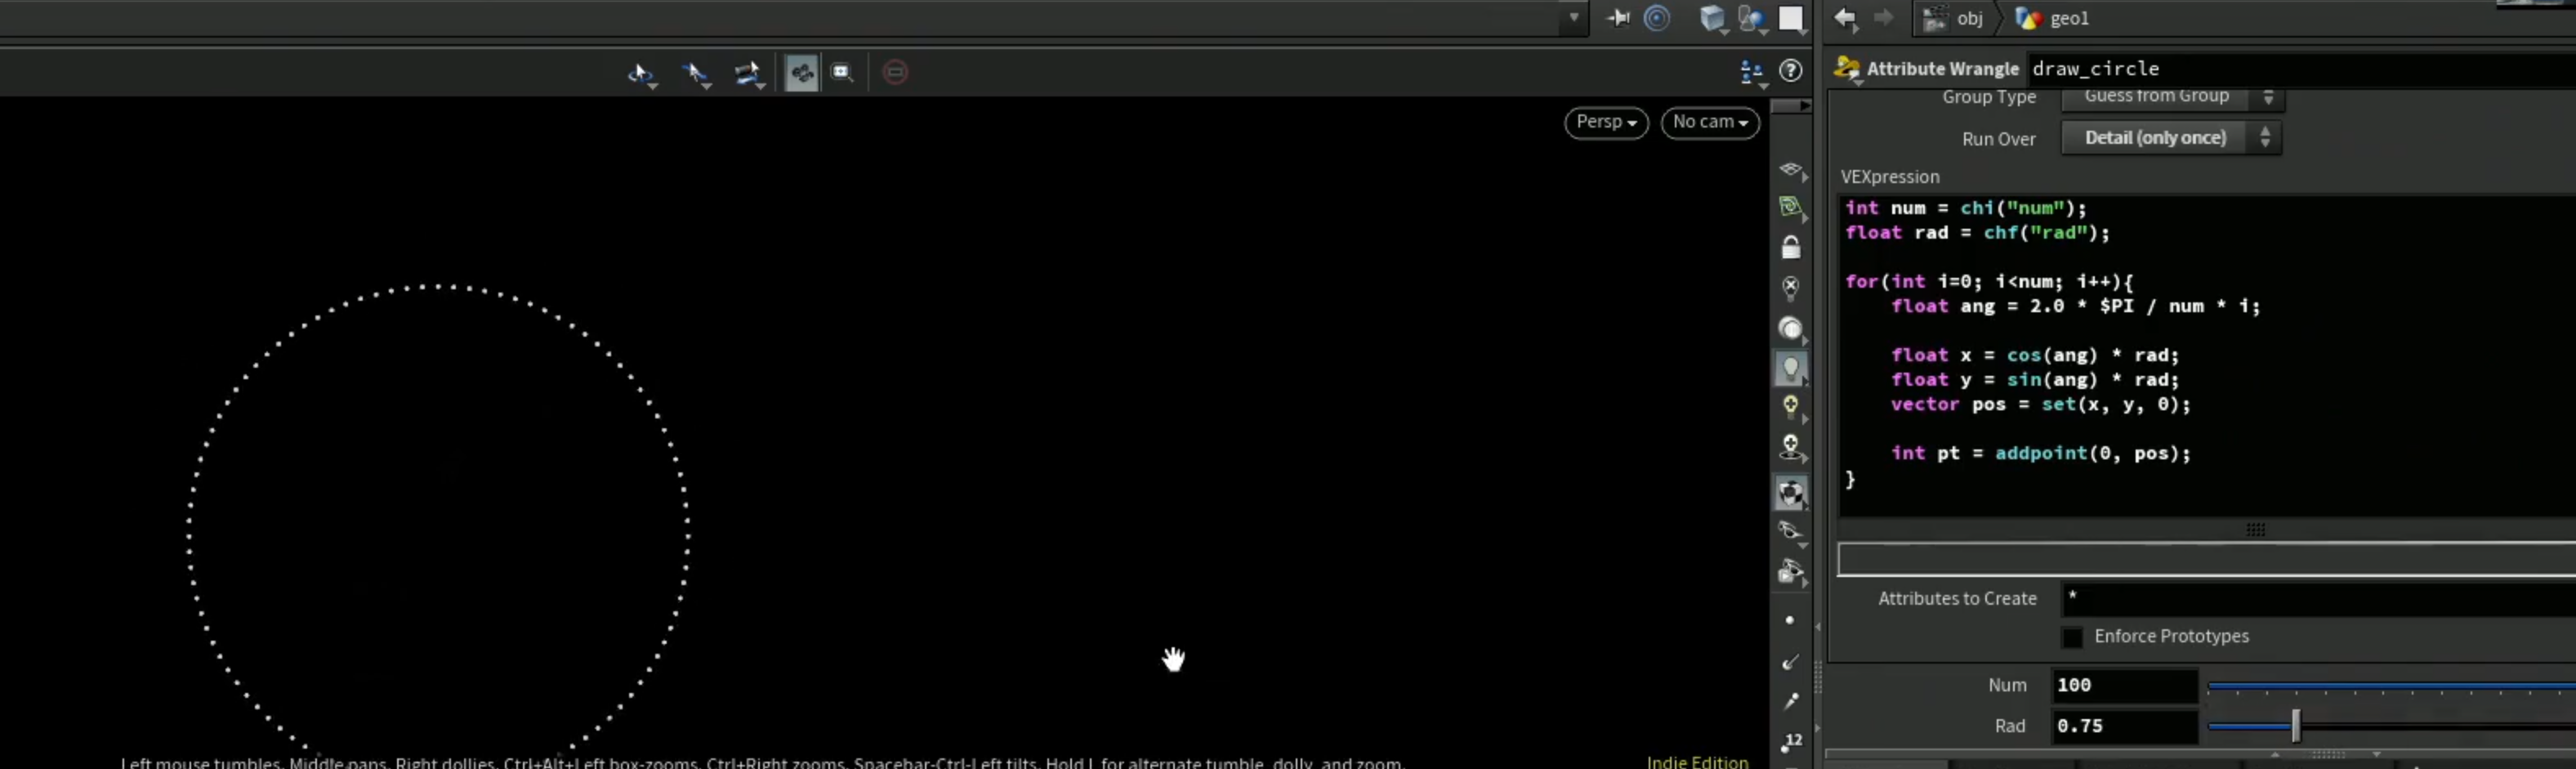Click the Num value field
Viewport: 2576px width, 769px height.
[x=2123, y=685]
